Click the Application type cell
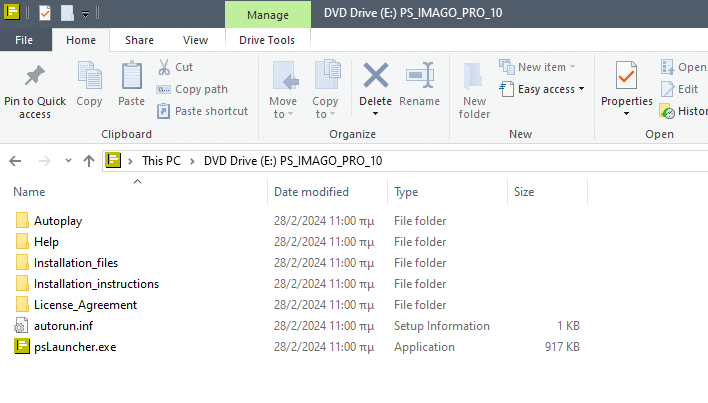Screen dimensions: 708x403 pyautogui.click(x=424, y=347)
